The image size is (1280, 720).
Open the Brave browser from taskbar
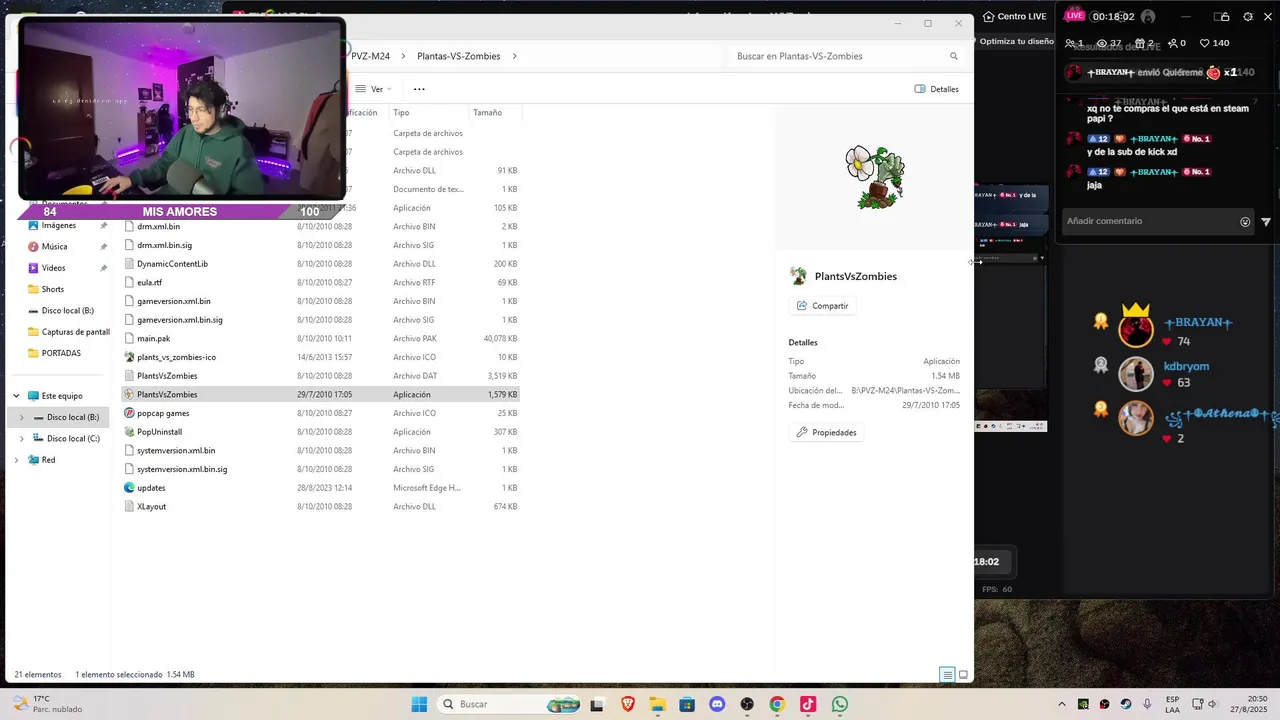tap(627, 704)
